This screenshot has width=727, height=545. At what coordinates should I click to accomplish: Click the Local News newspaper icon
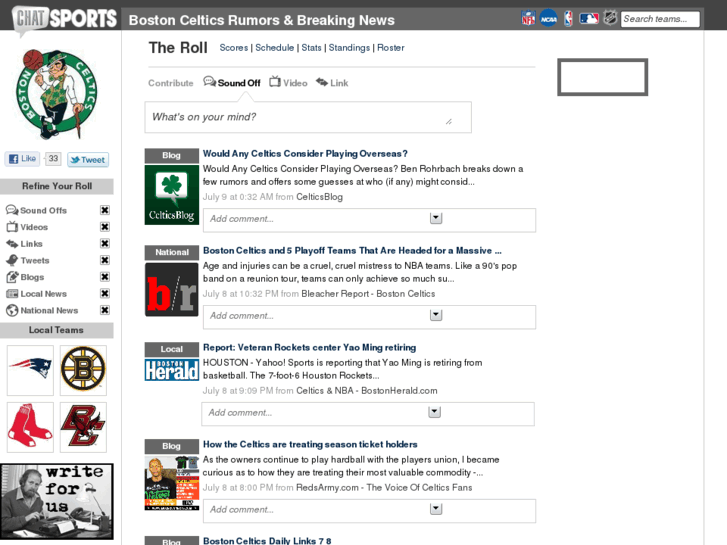(12, 294)
